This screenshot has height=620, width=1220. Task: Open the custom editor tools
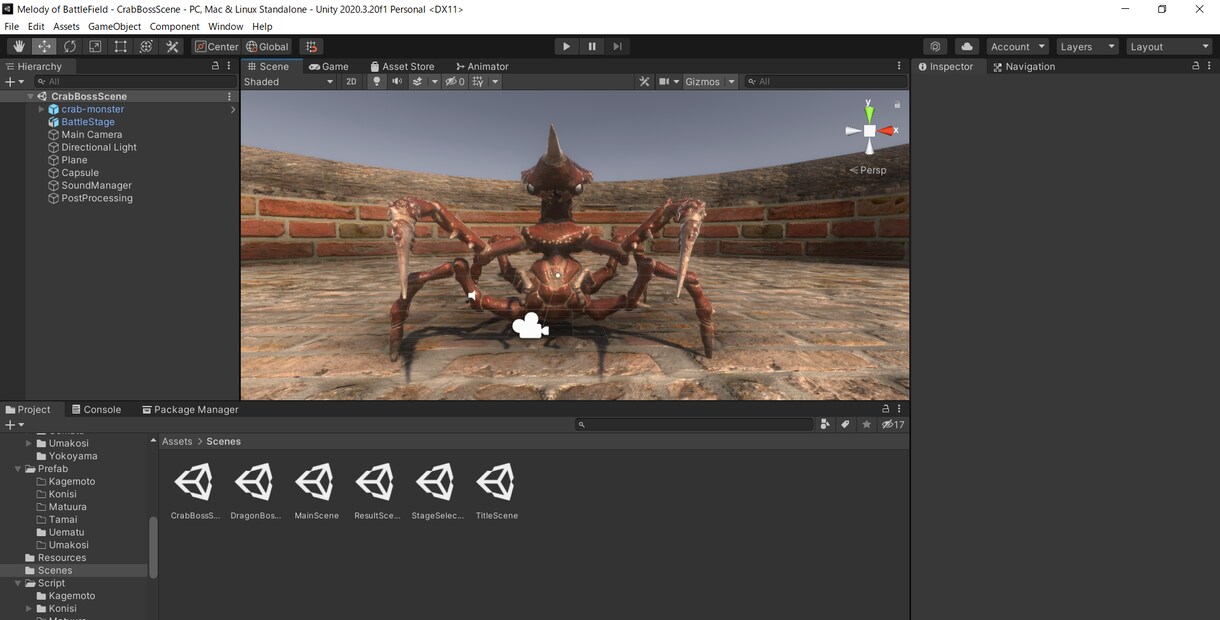pos(172,46)
